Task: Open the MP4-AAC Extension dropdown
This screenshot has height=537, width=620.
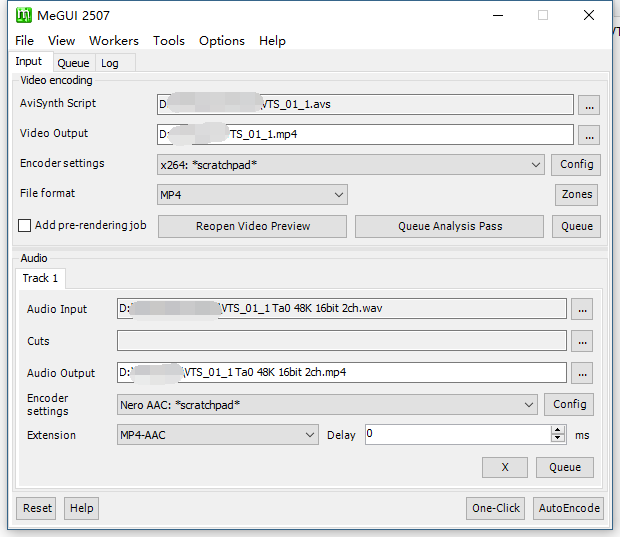Action: (310, 435)
